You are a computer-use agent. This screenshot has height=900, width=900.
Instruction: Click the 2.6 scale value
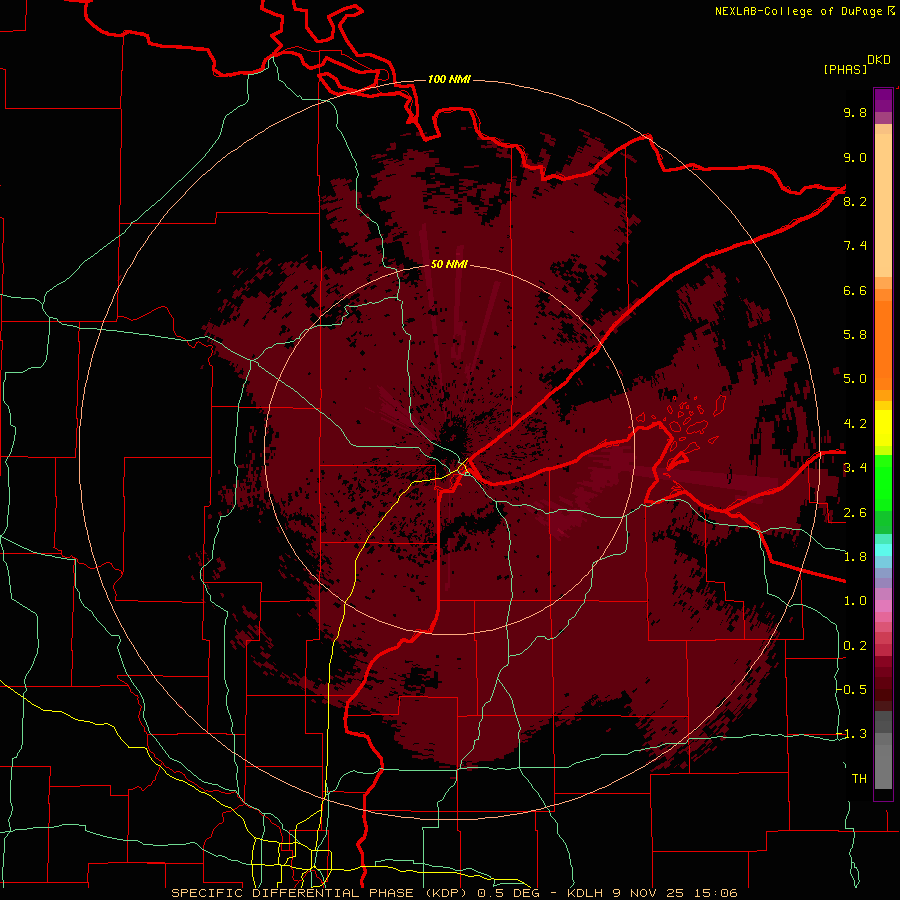pyautogui.click(x=855, y=513)
